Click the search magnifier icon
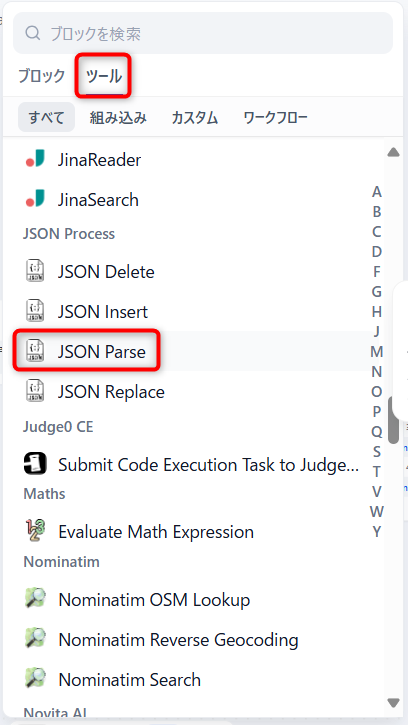Screen dimensions: 408x725 [33, 33]
